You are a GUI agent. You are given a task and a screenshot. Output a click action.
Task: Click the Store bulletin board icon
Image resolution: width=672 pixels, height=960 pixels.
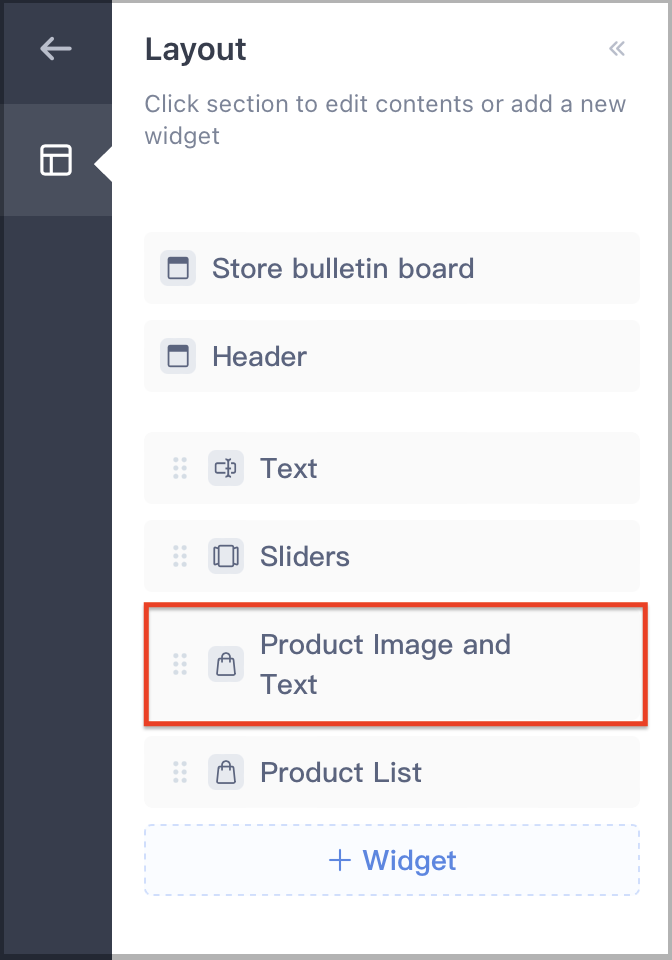point(178,268)
